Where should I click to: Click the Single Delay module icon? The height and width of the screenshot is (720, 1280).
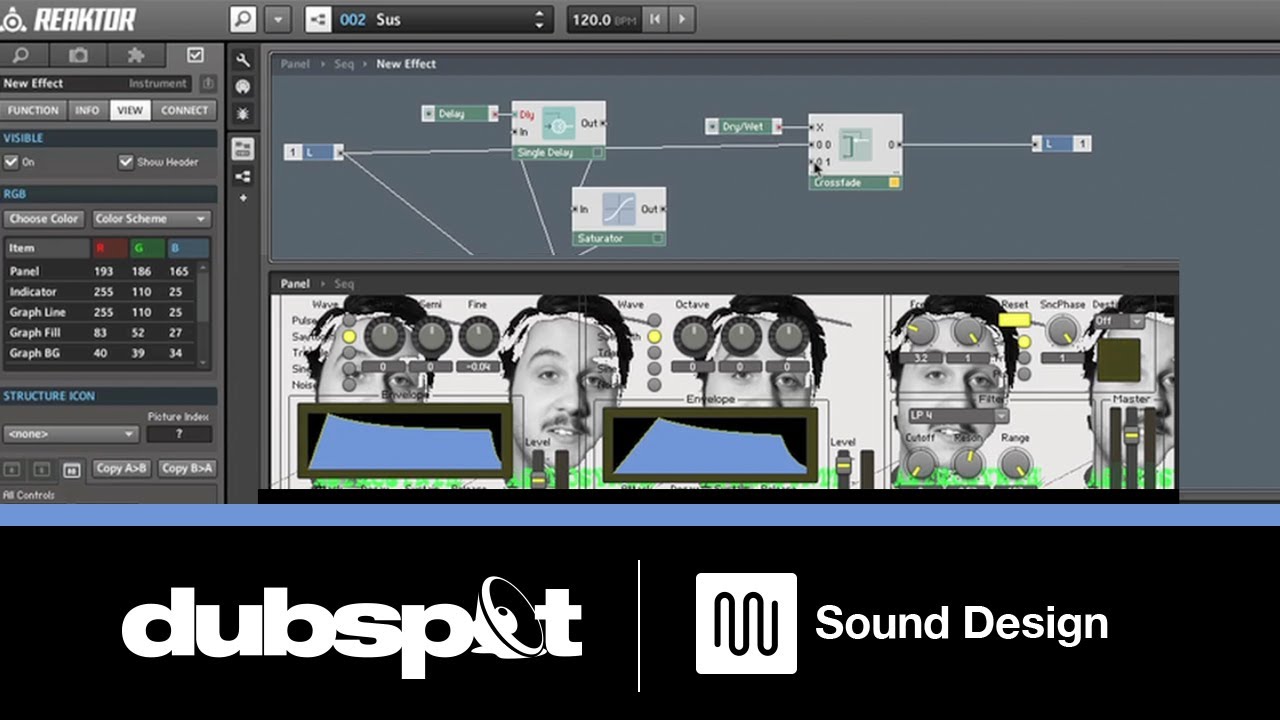coord(559,125)
